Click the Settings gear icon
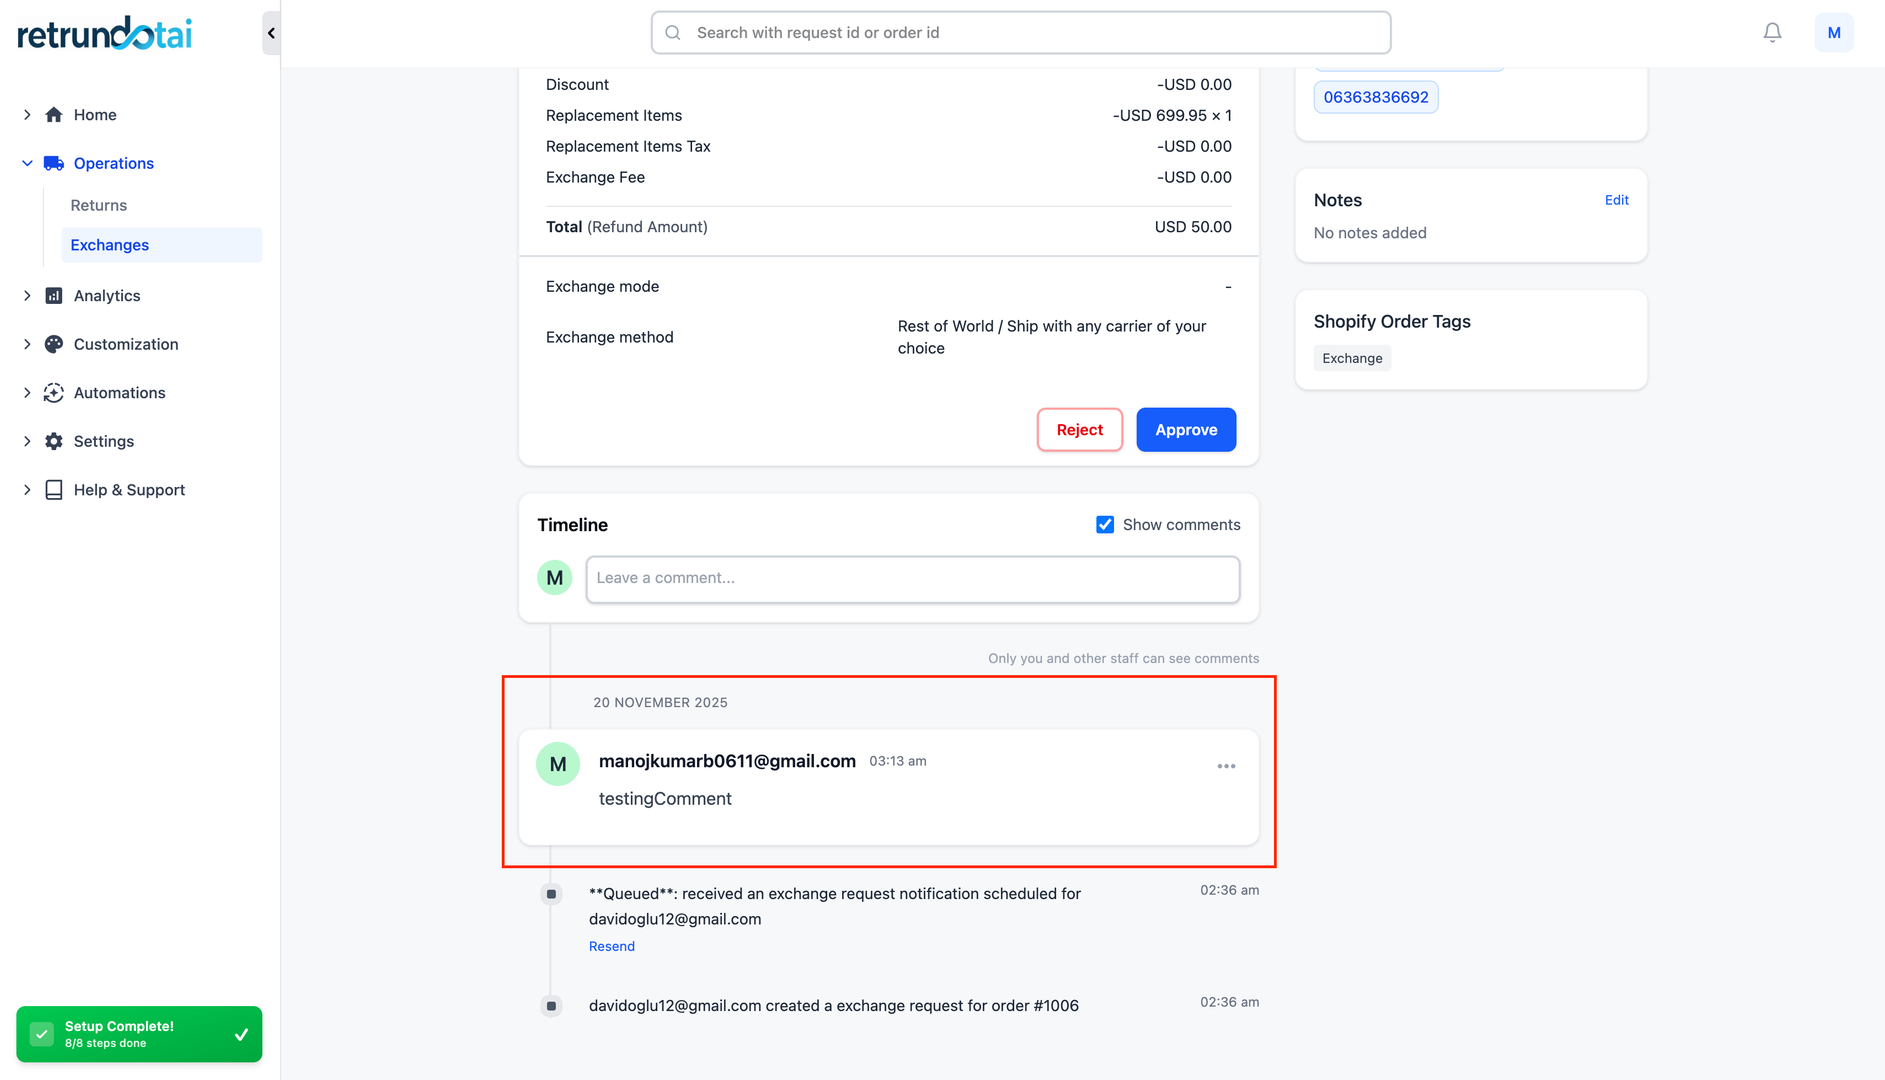 click(54, 441)
